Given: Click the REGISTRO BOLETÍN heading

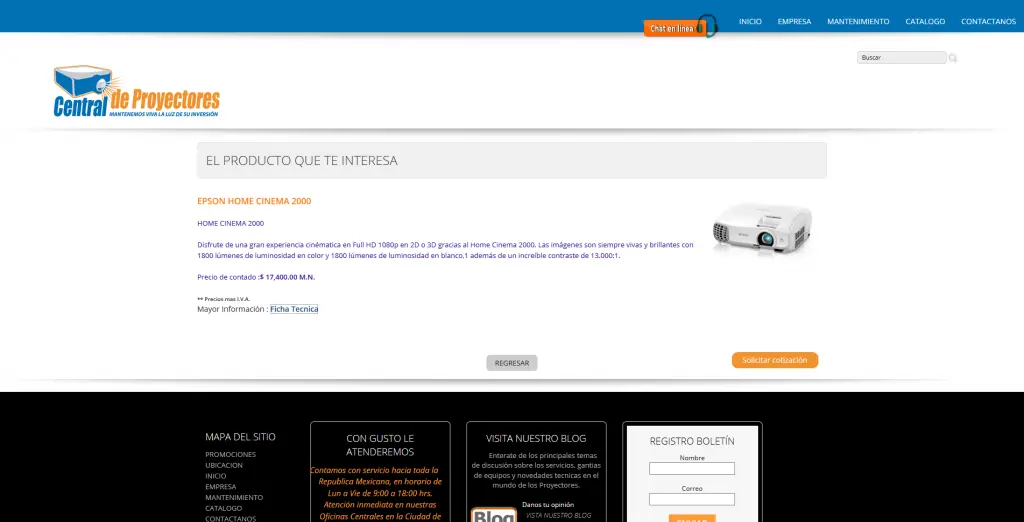Looking at the screenshot, I should (692, 441).
